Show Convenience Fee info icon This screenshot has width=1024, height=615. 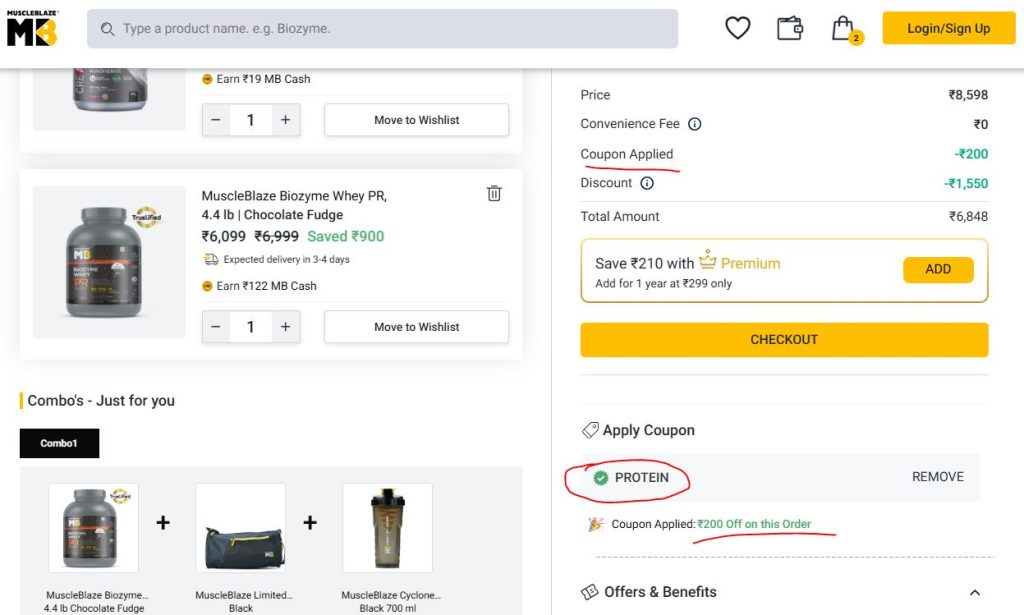click(x=695, y=124)
